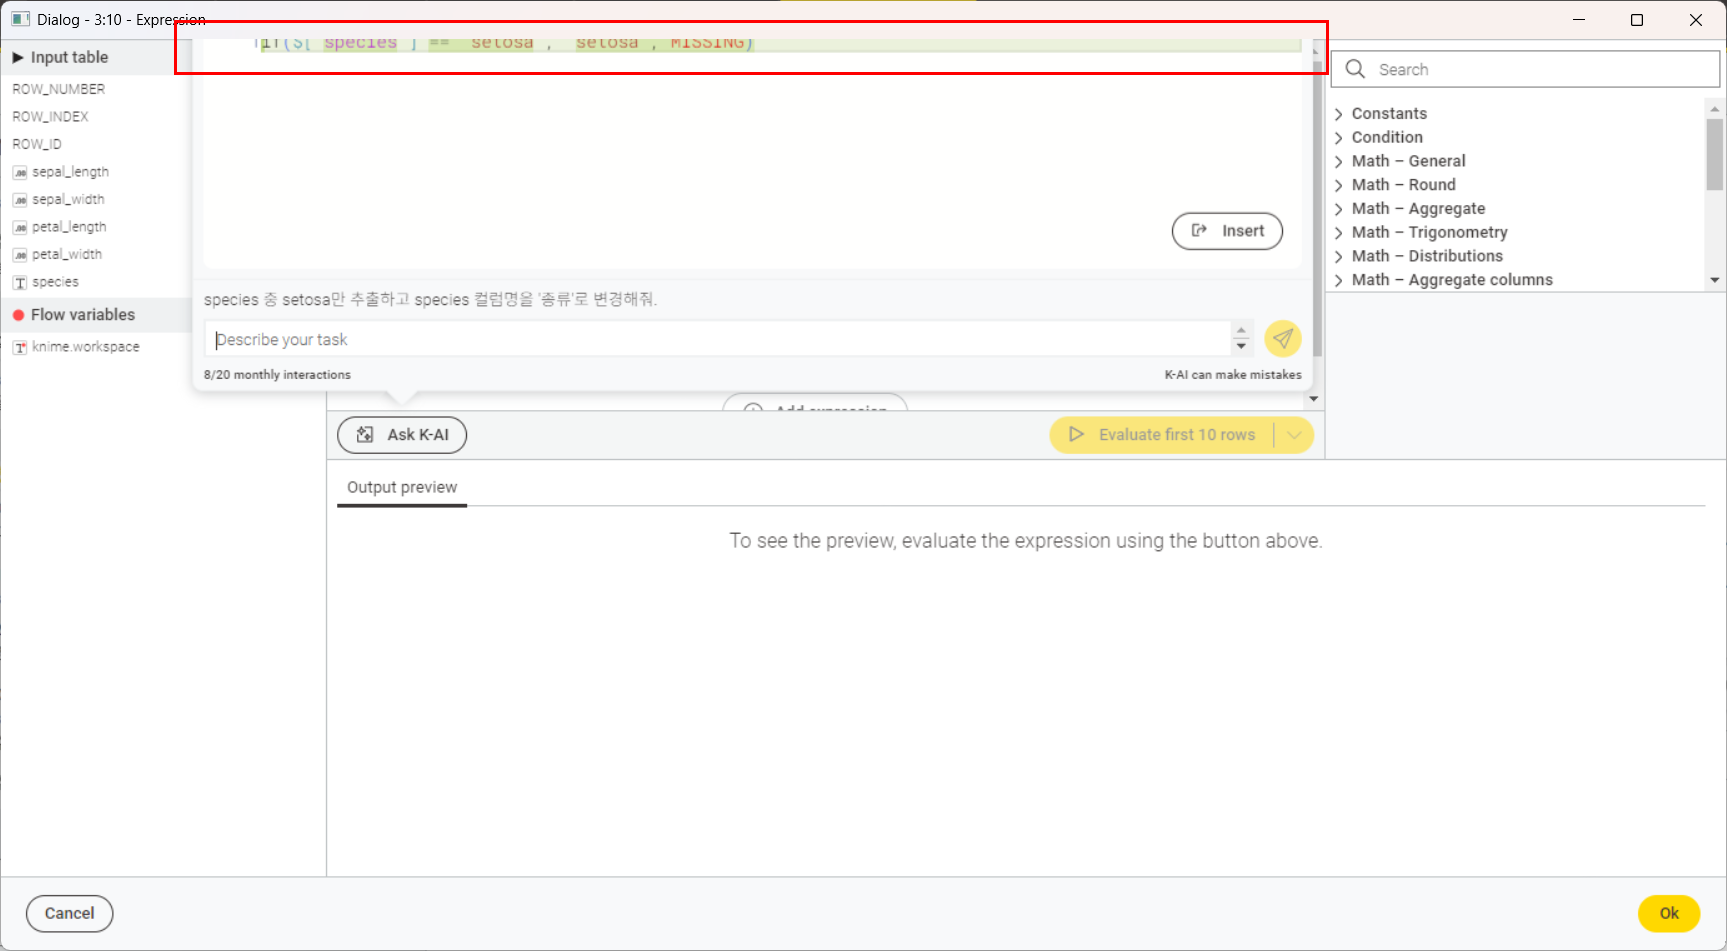Viewport: 1727px width, 951px height.
Task: Click the variable type icon beside knime.workspace
Action: click(x=19, y=347)
